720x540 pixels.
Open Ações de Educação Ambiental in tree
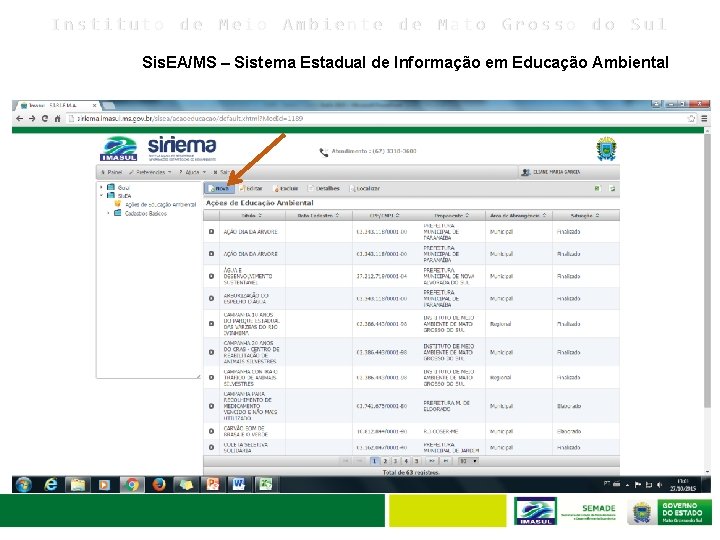click(160, 204)
